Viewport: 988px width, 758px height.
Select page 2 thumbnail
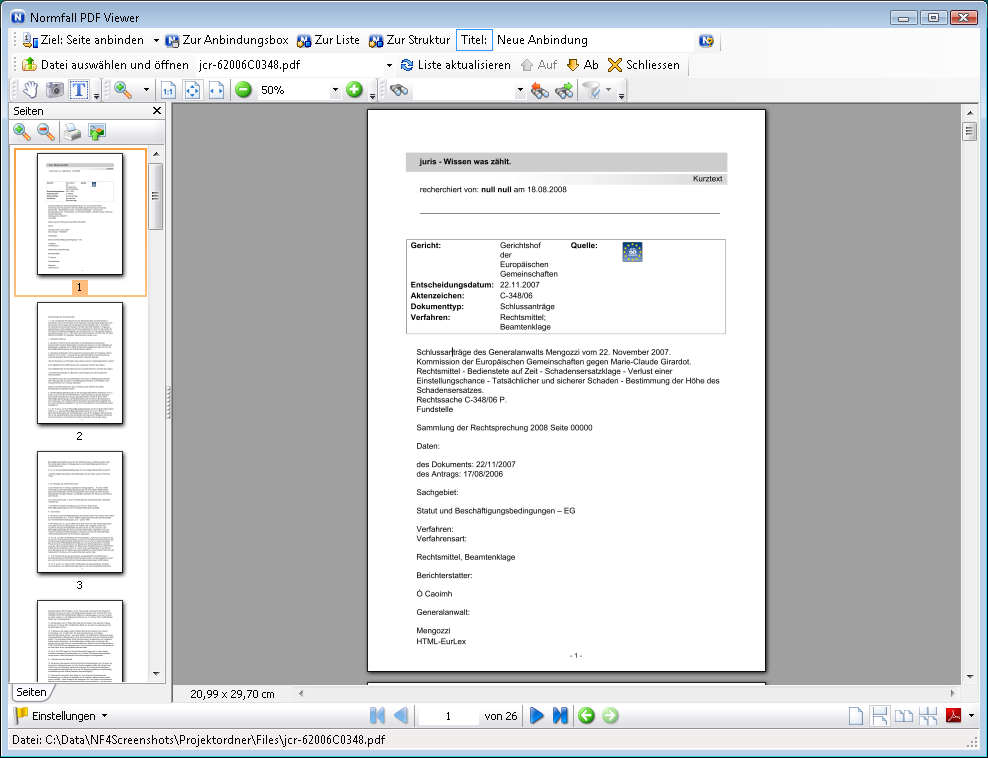(79, 364)
